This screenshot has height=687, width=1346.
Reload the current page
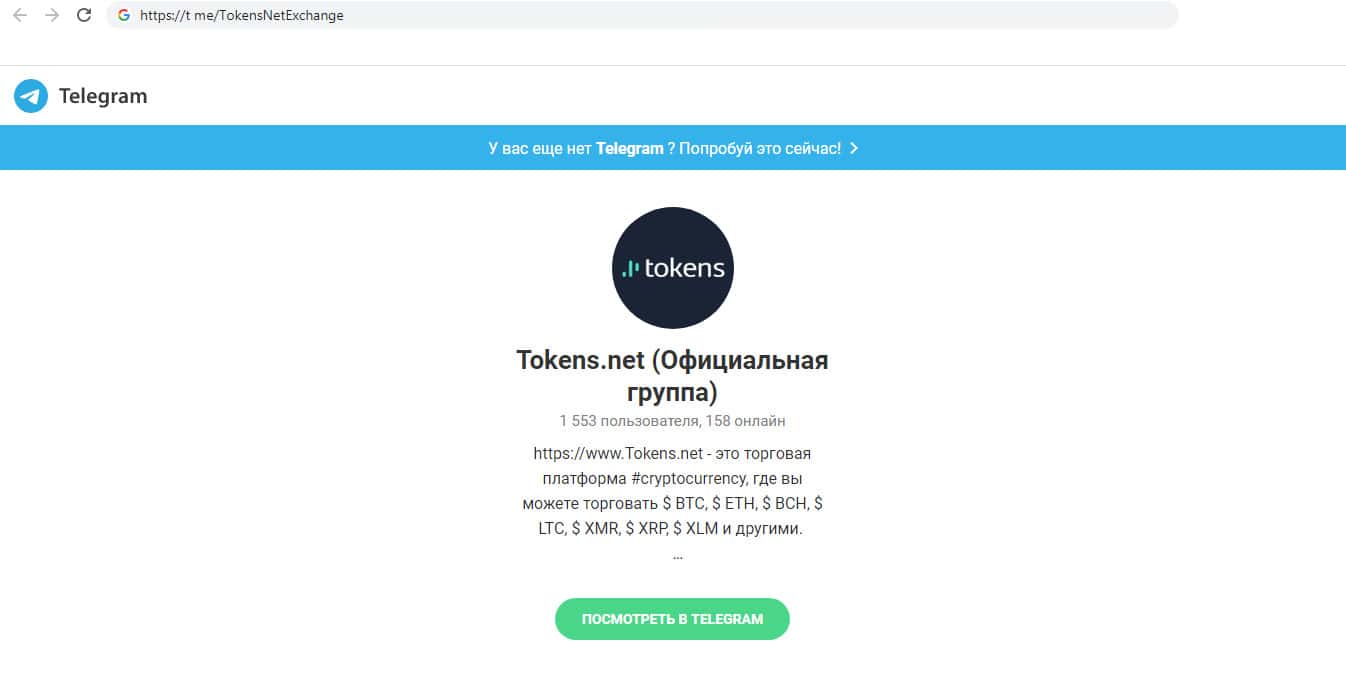coord(84,15)
